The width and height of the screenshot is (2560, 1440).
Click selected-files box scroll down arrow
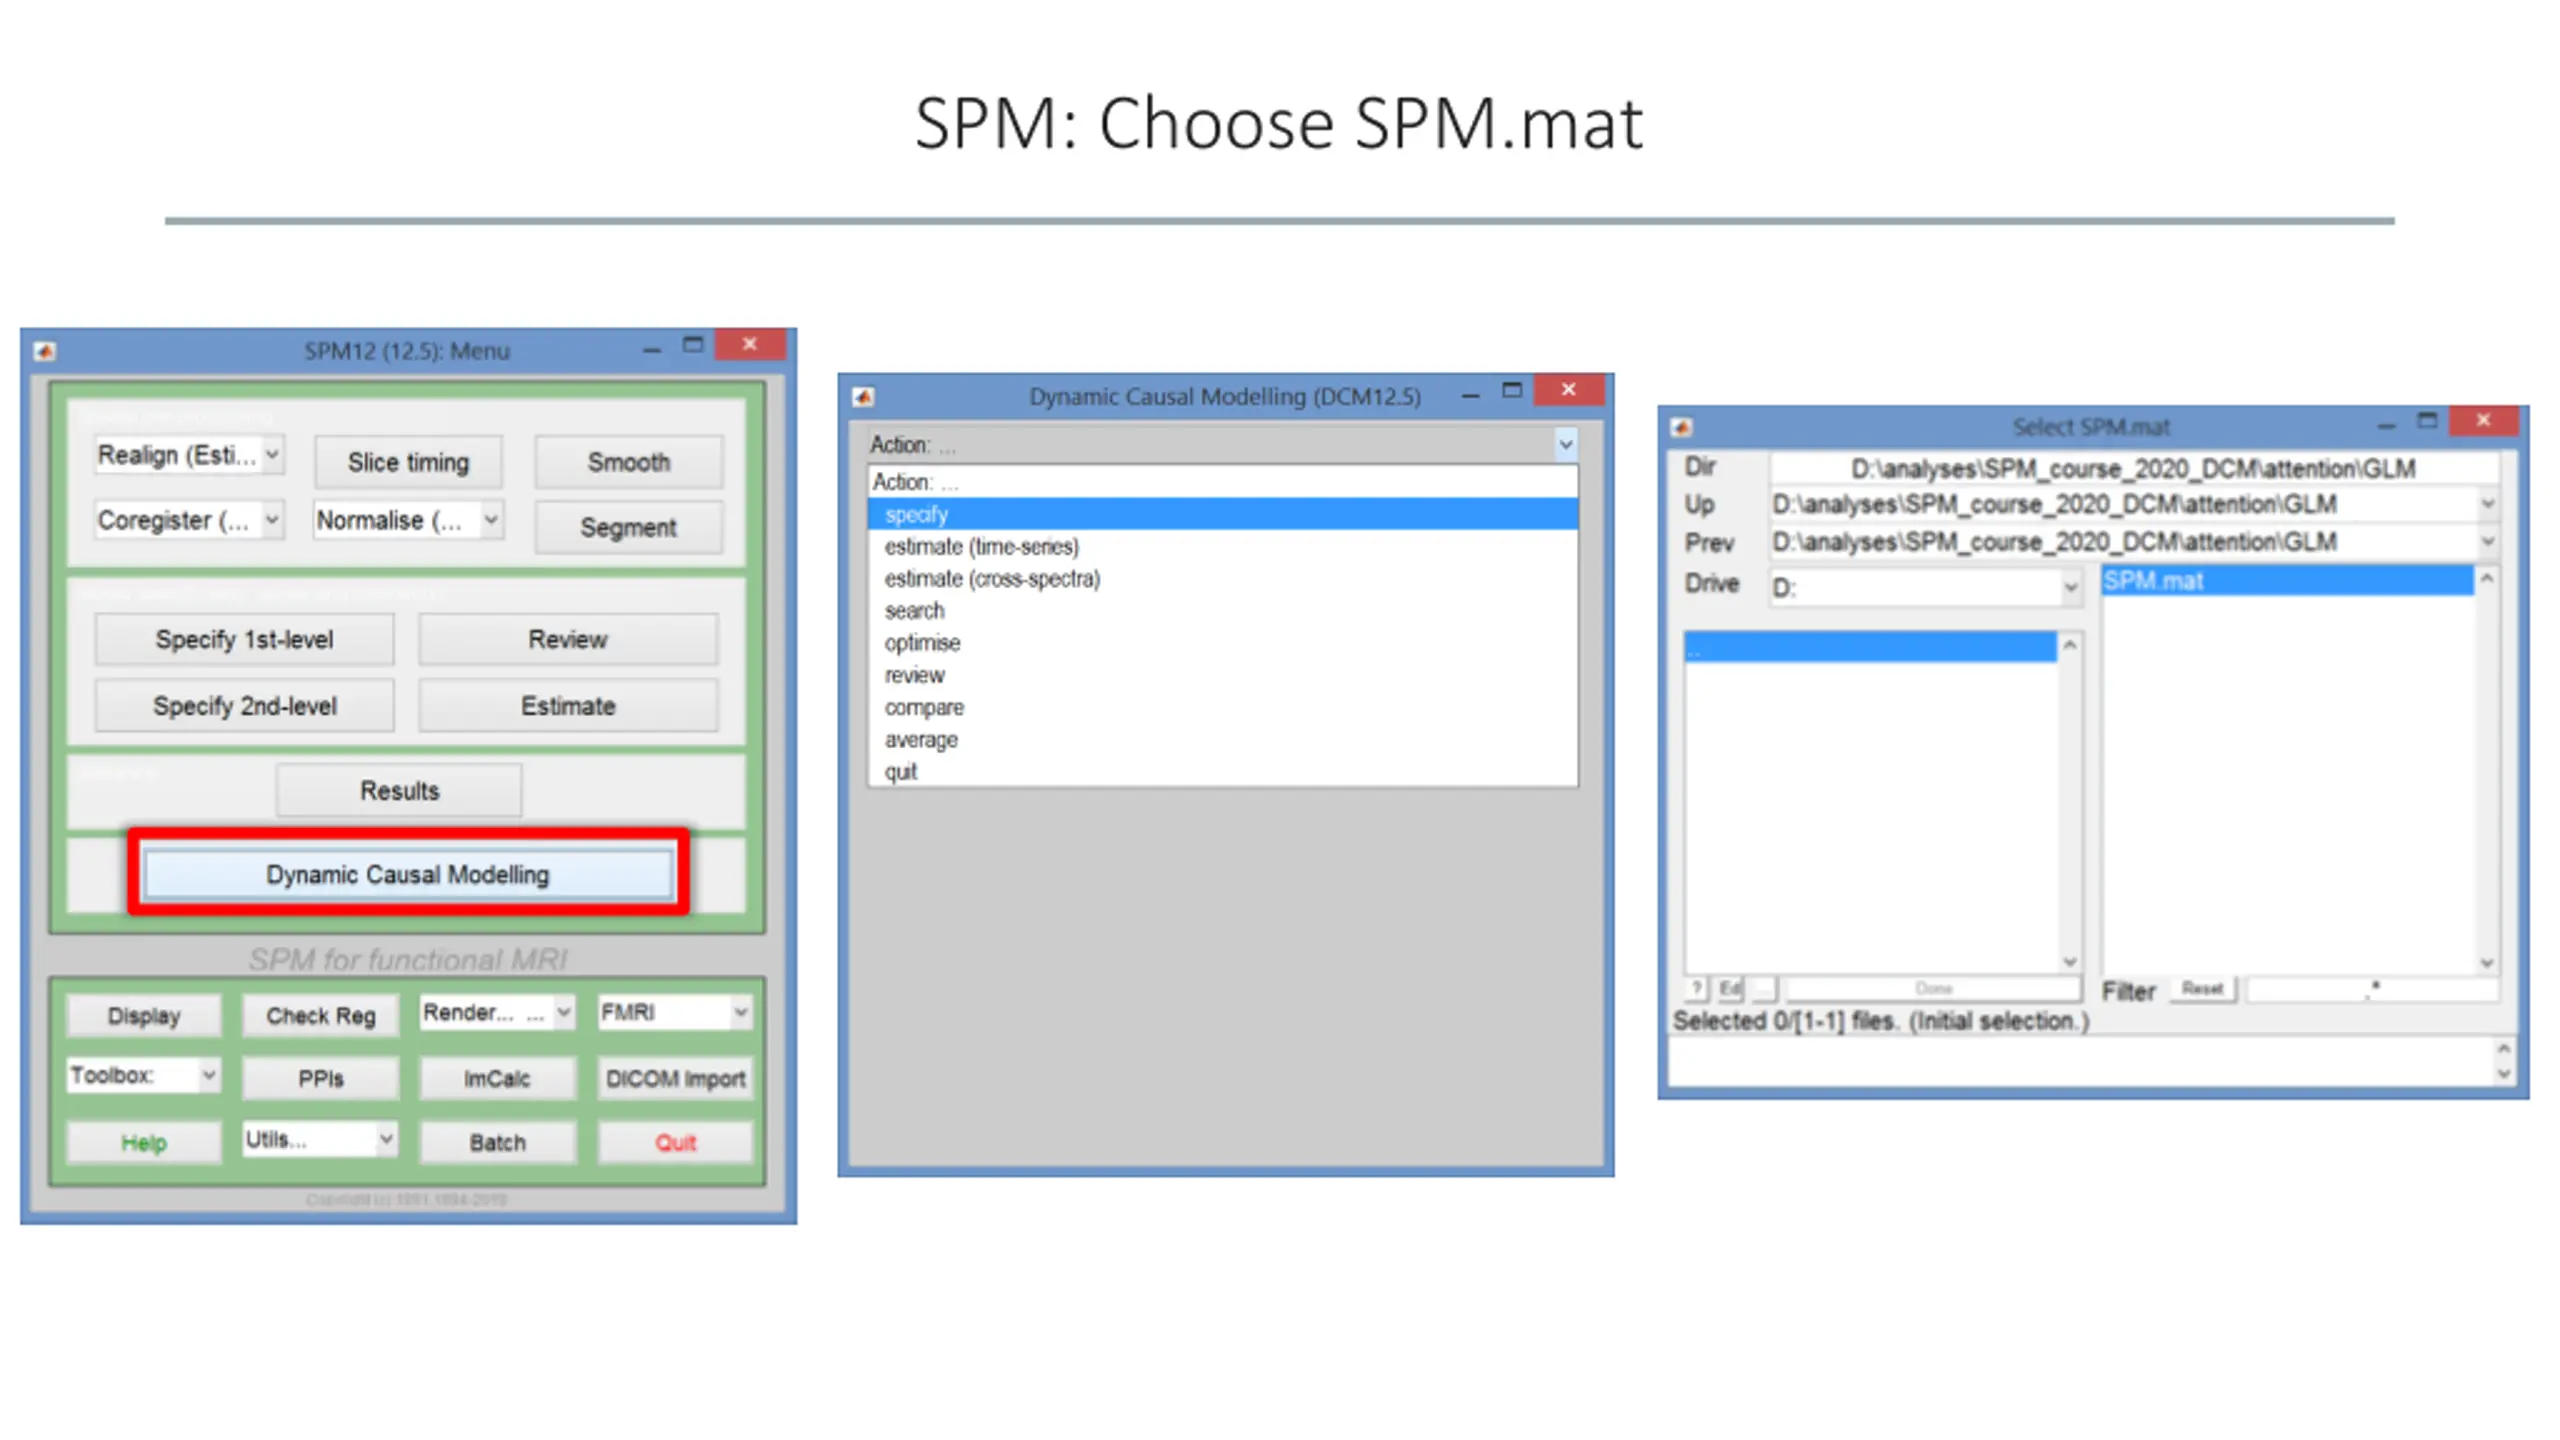2503,1074
